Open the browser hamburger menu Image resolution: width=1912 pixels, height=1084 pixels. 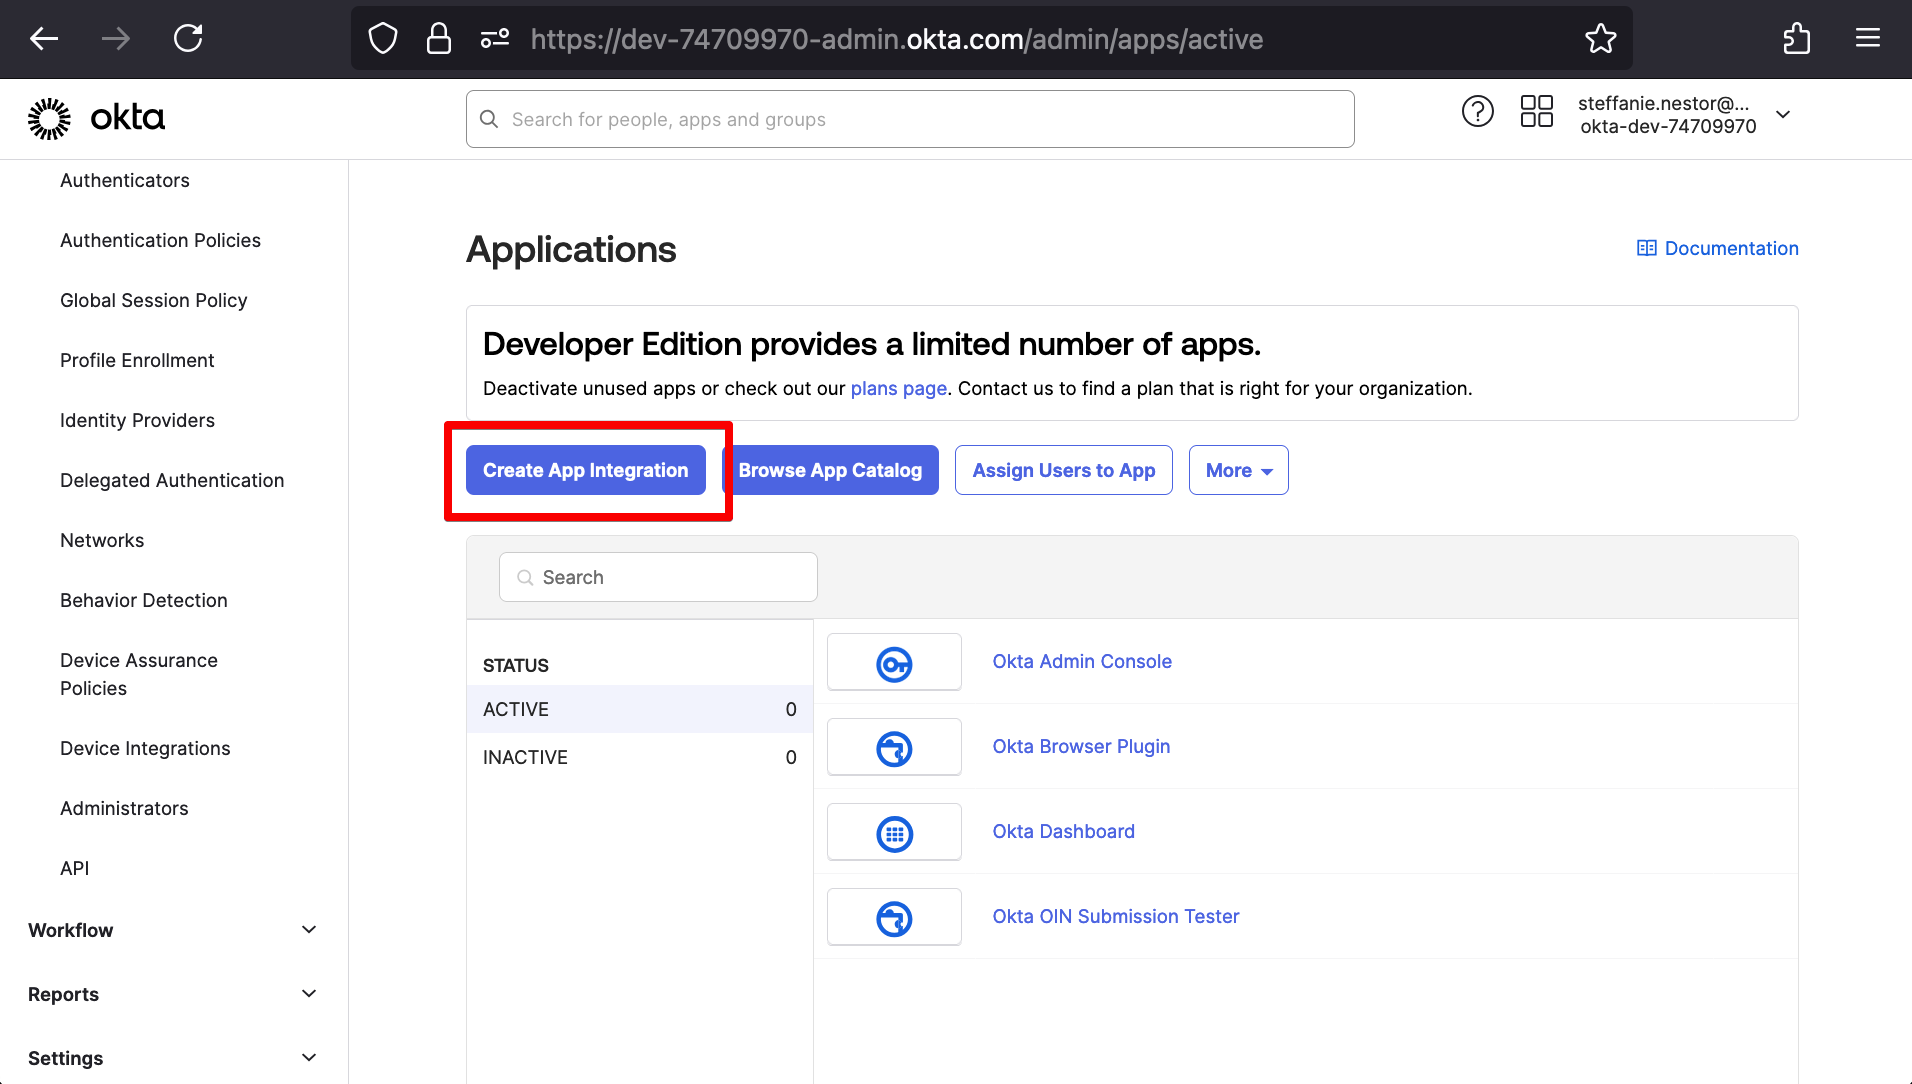coord(1868,39)
